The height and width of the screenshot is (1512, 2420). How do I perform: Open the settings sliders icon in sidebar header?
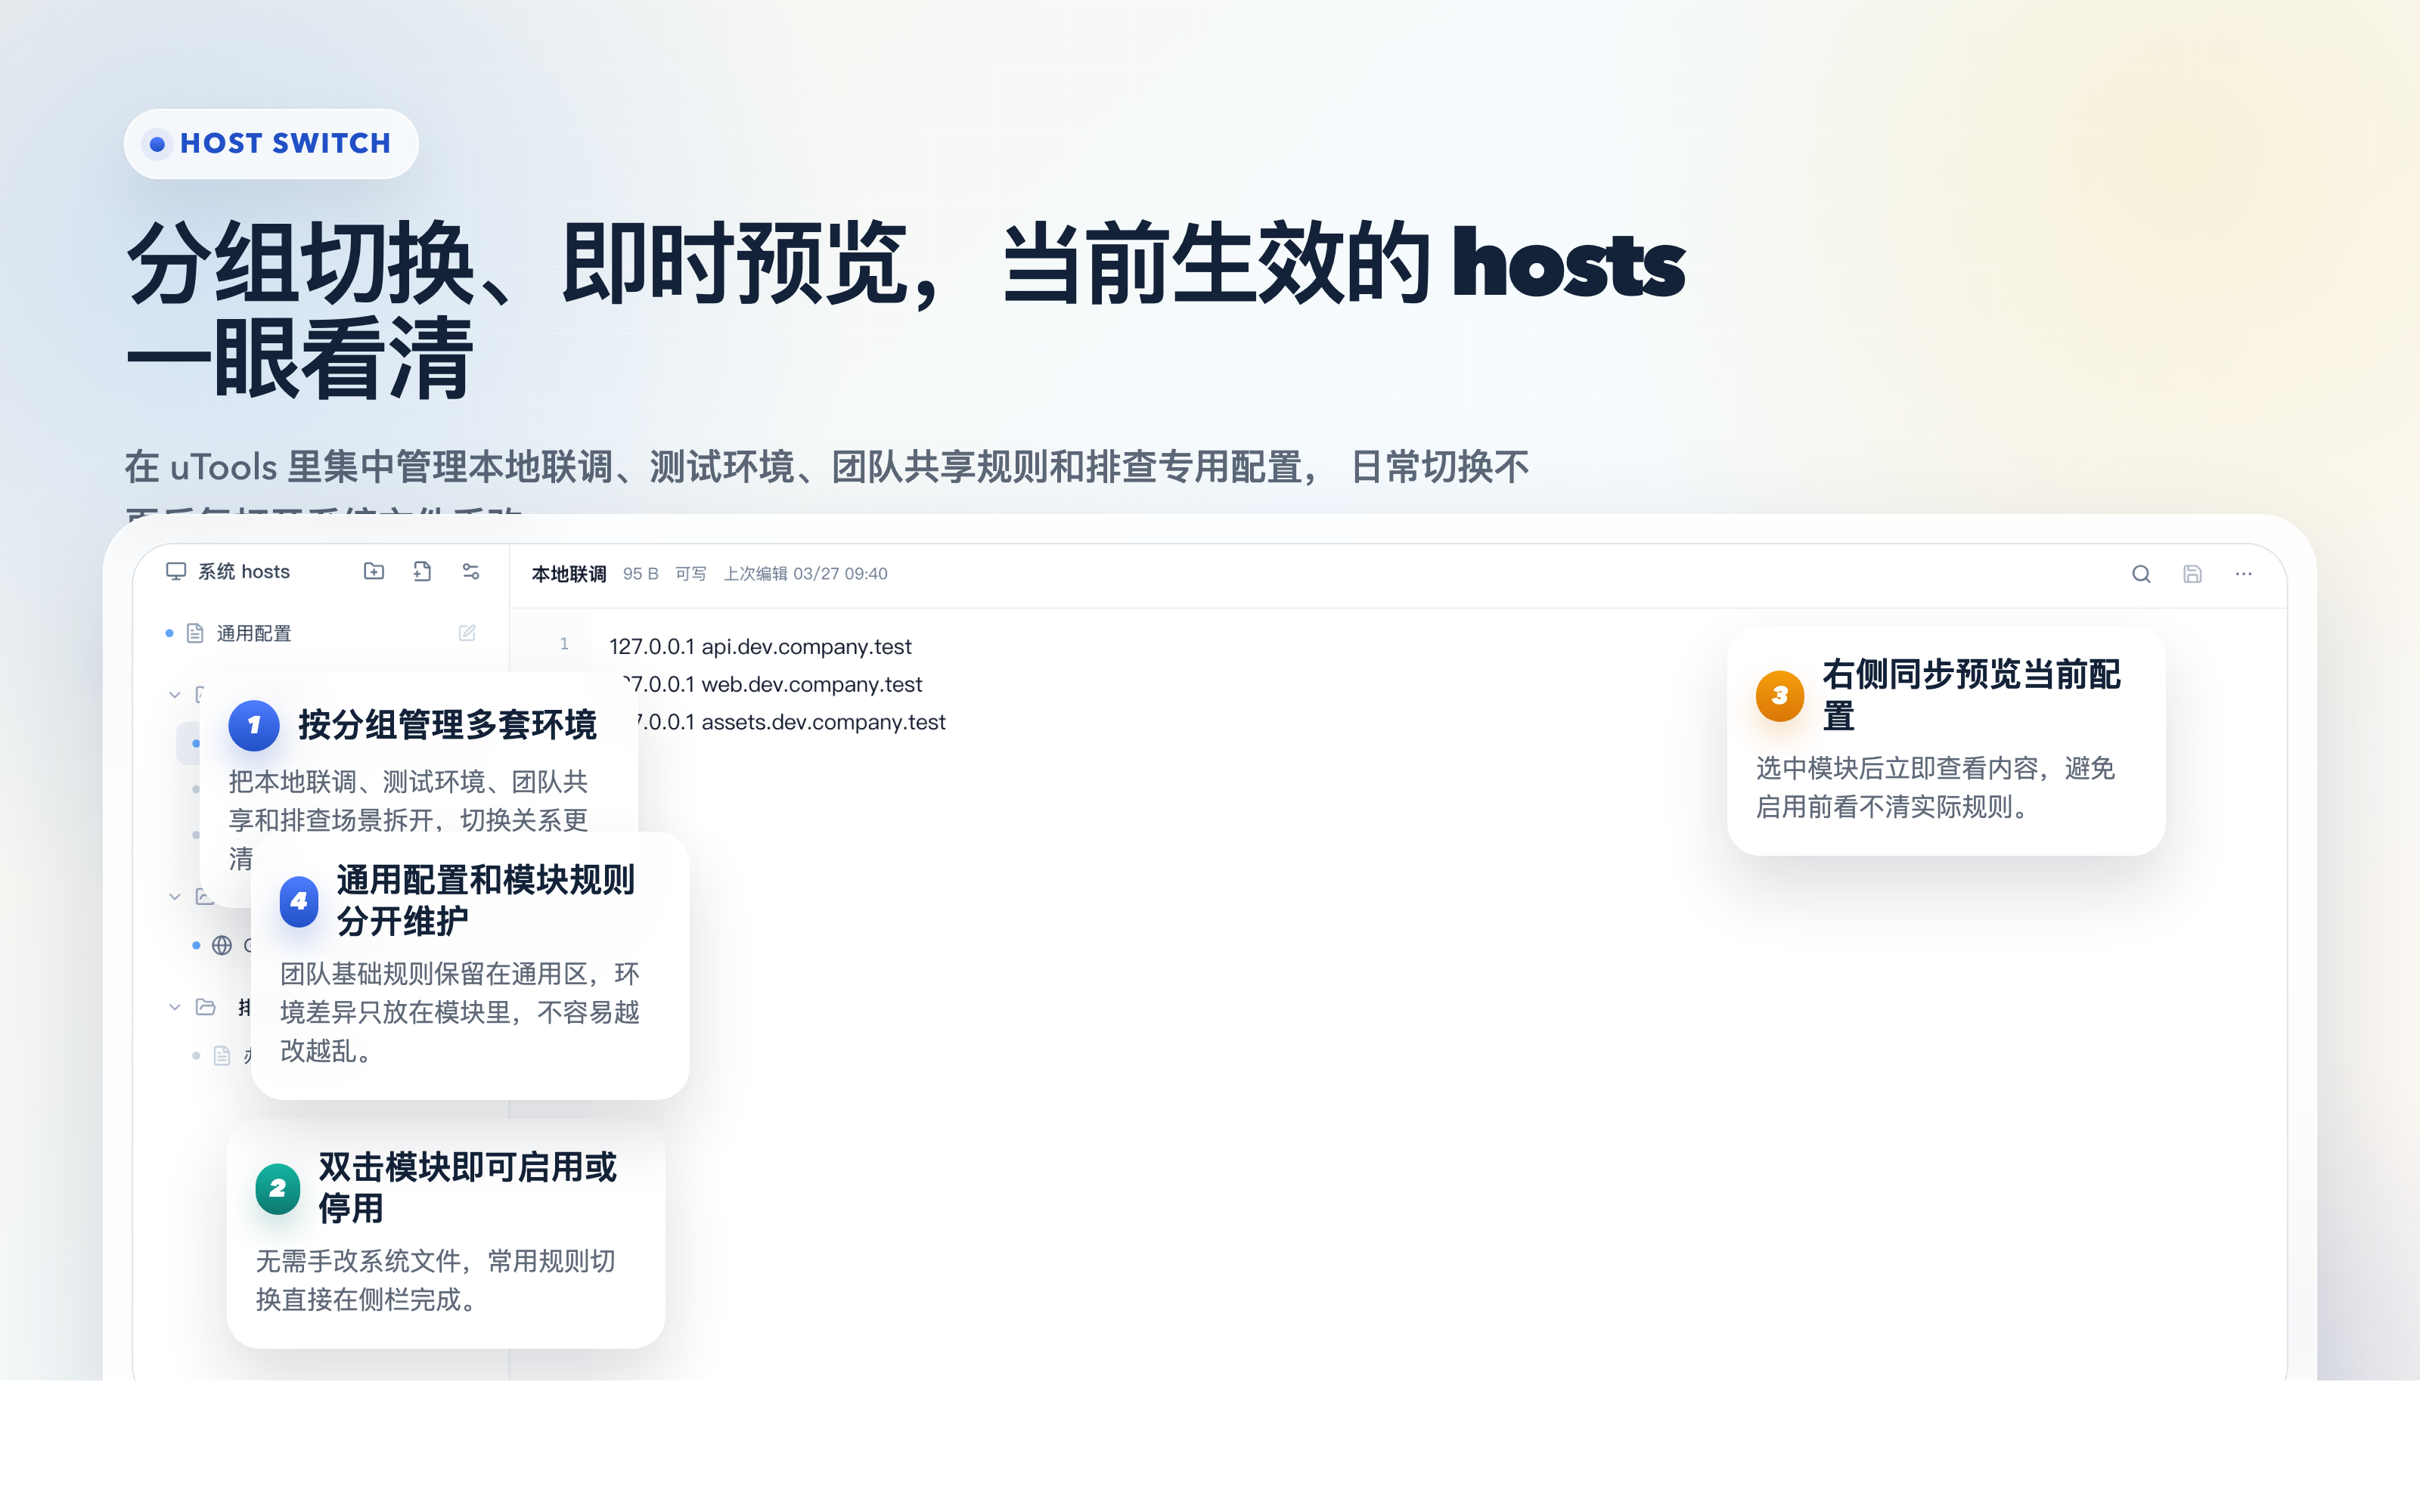pos(470,571)
